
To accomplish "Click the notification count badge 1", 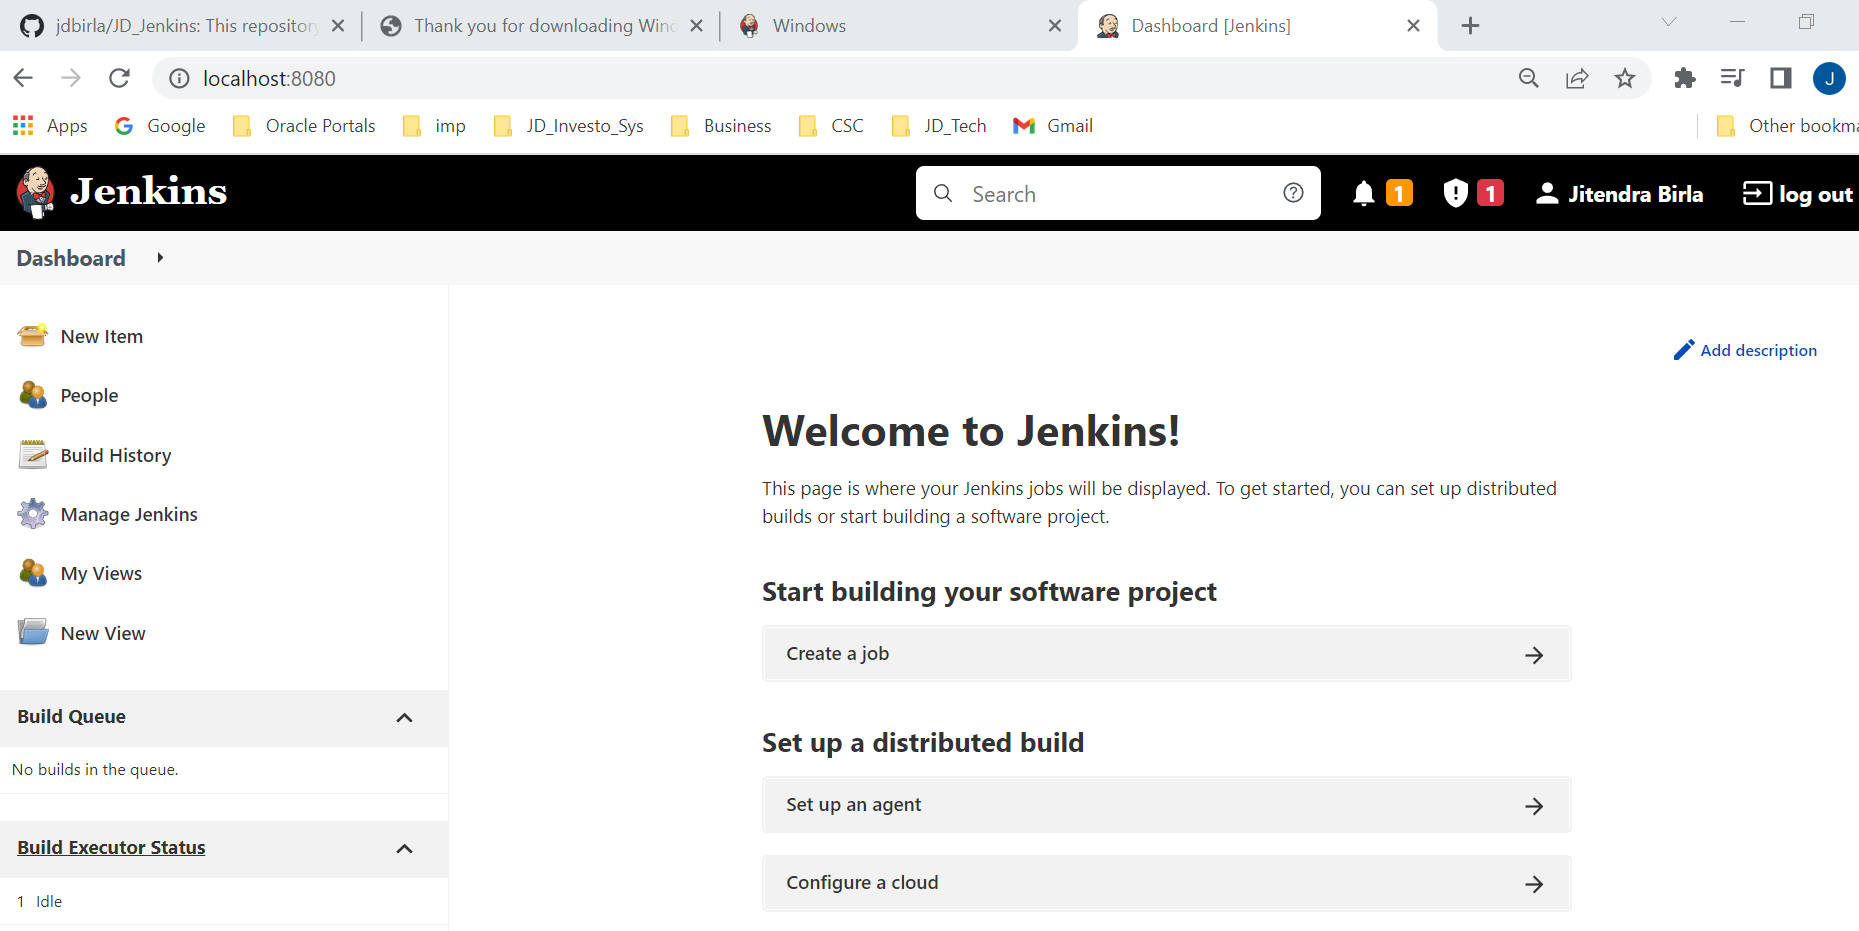I will [x=1399, y=193].
